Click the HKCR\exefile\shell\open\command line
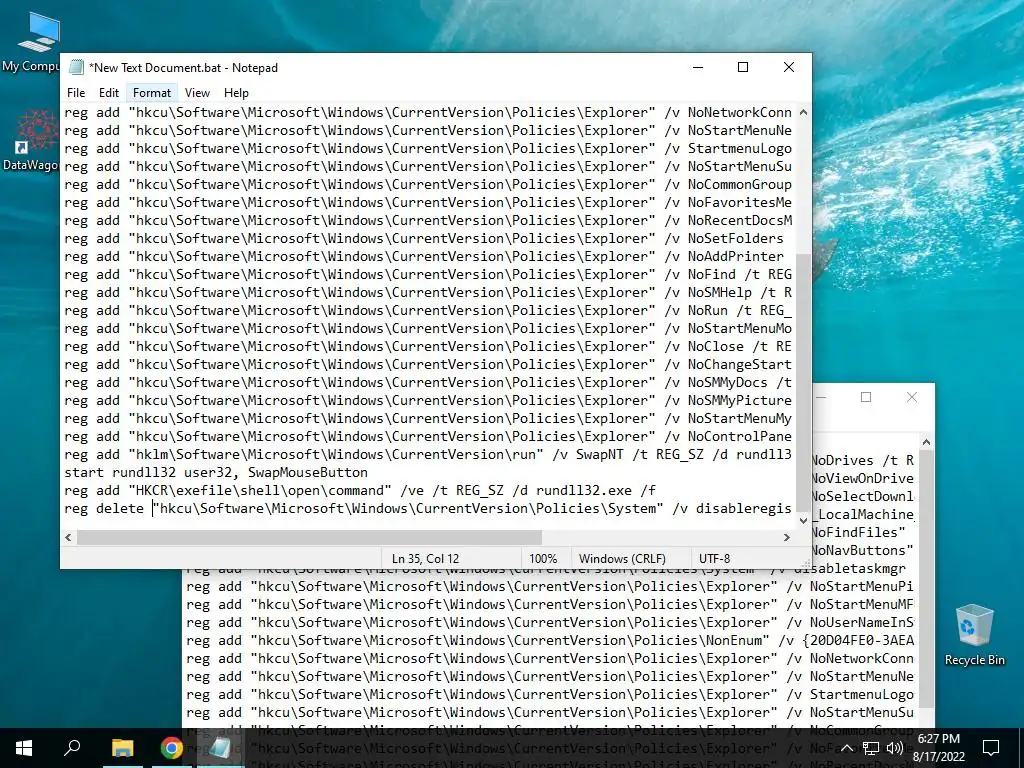This screenshot has height=768, width=1024. (x=360, y=490)
